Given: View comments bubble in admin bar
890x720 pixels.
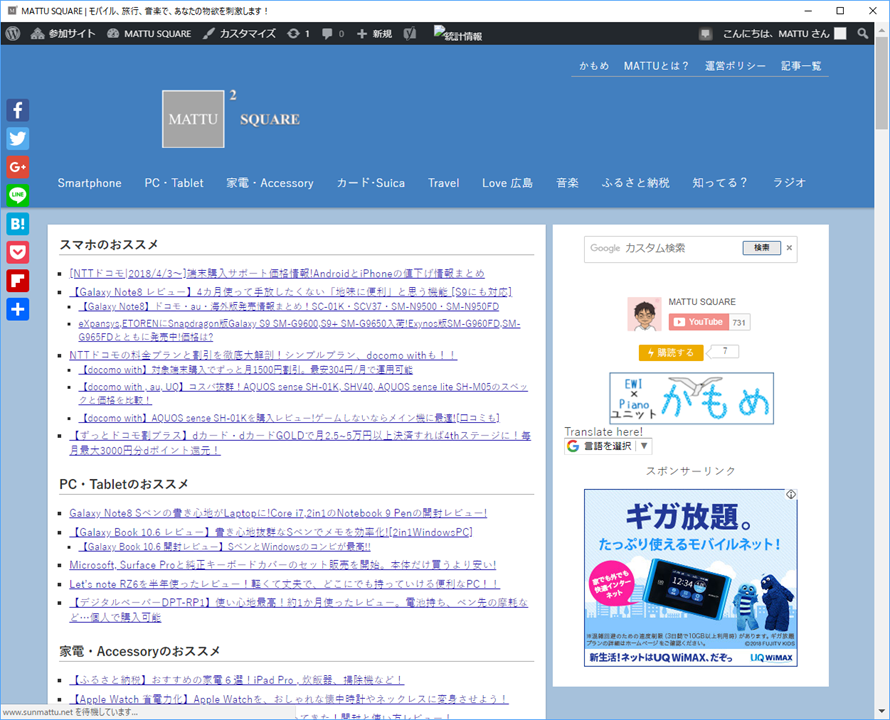Looking at the screenshot, I should coord(333,34).
